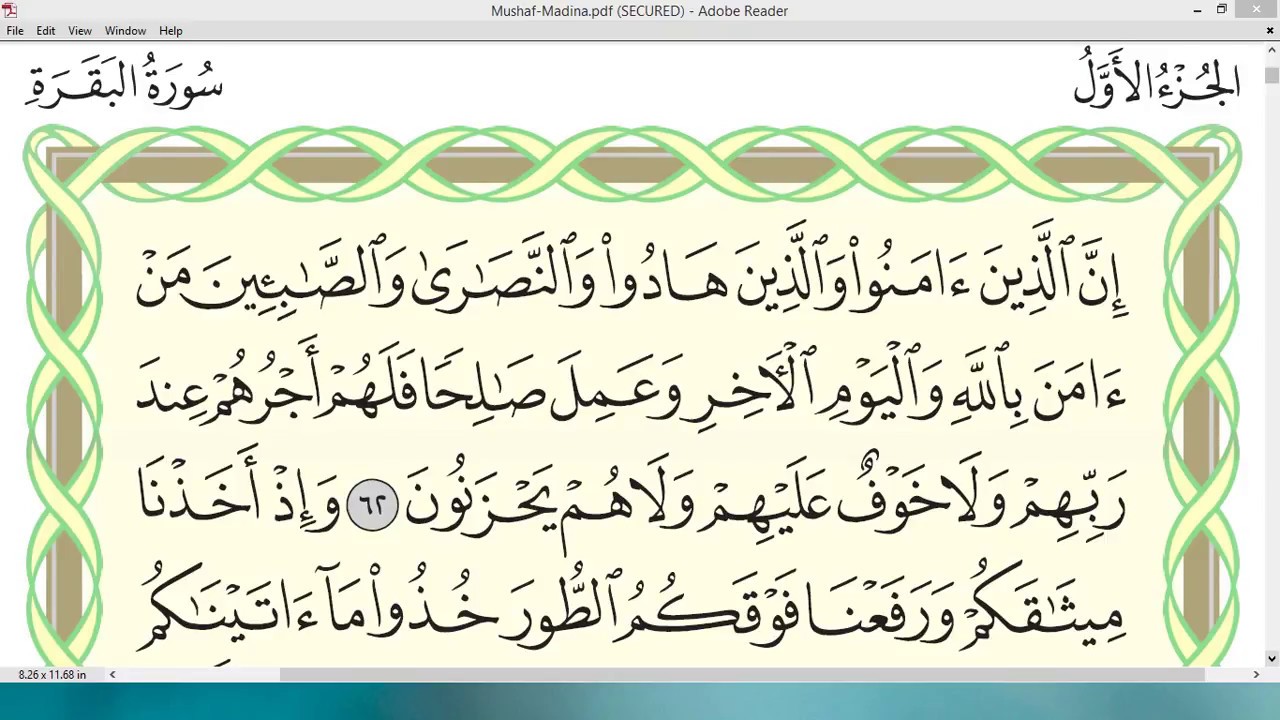Open the Edit menu

[46, 31]
